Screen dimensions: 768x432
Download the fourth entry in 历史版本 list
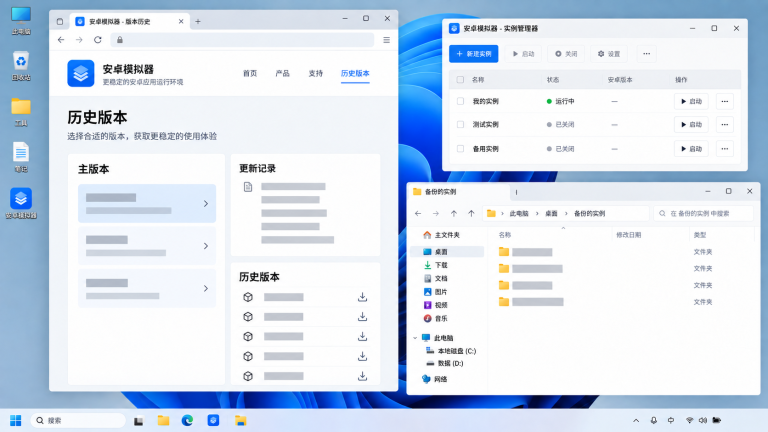coord(362,356)
